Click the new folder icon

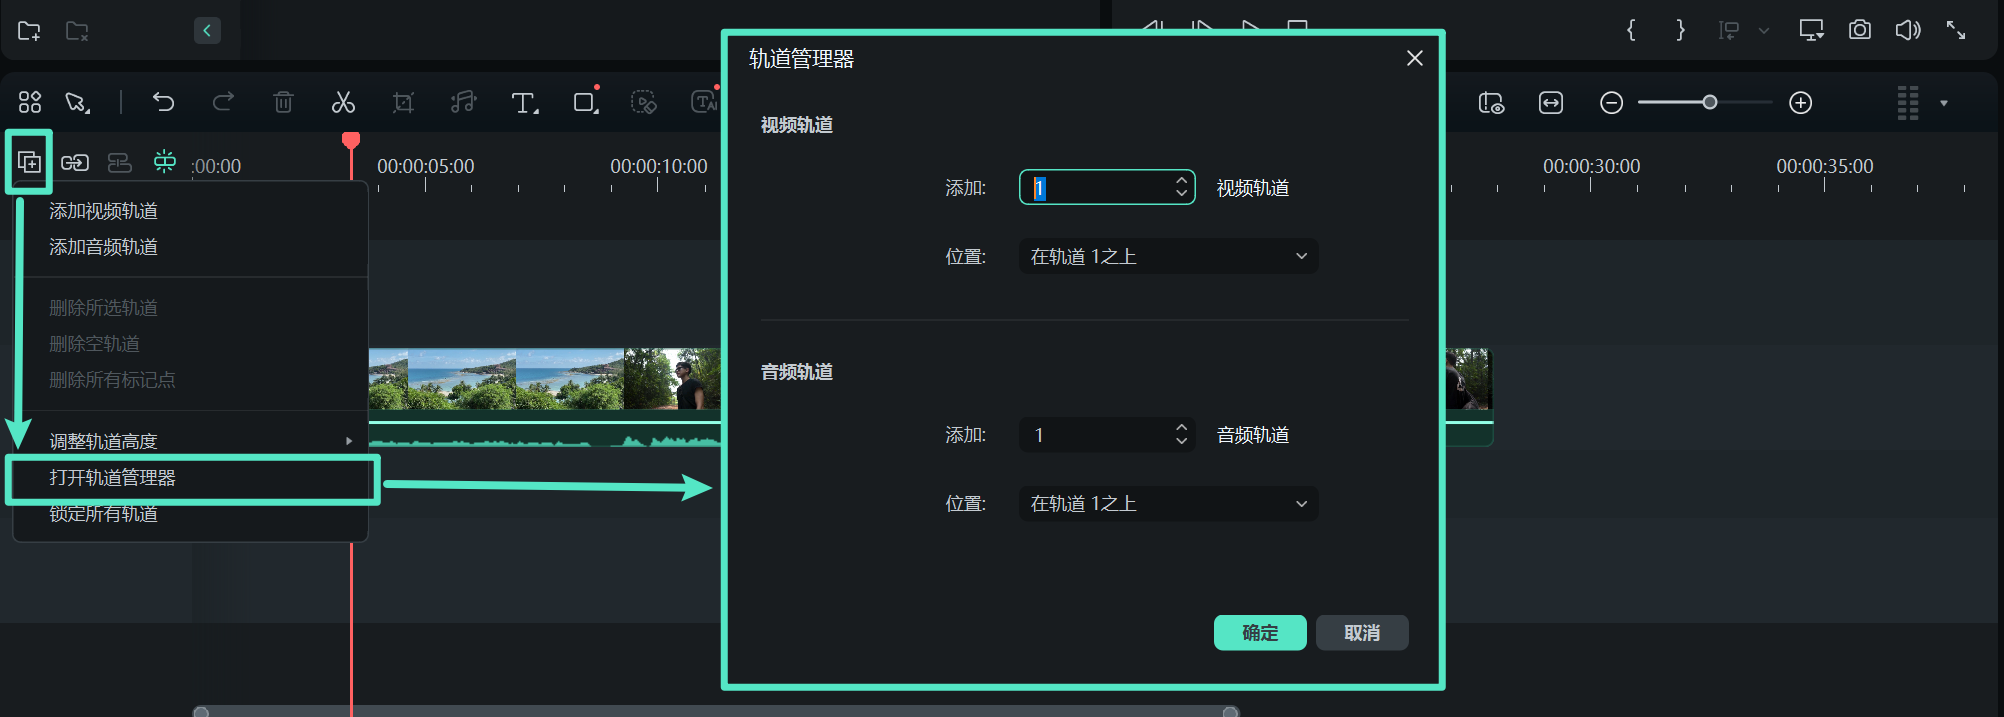(x=29, y=31)
